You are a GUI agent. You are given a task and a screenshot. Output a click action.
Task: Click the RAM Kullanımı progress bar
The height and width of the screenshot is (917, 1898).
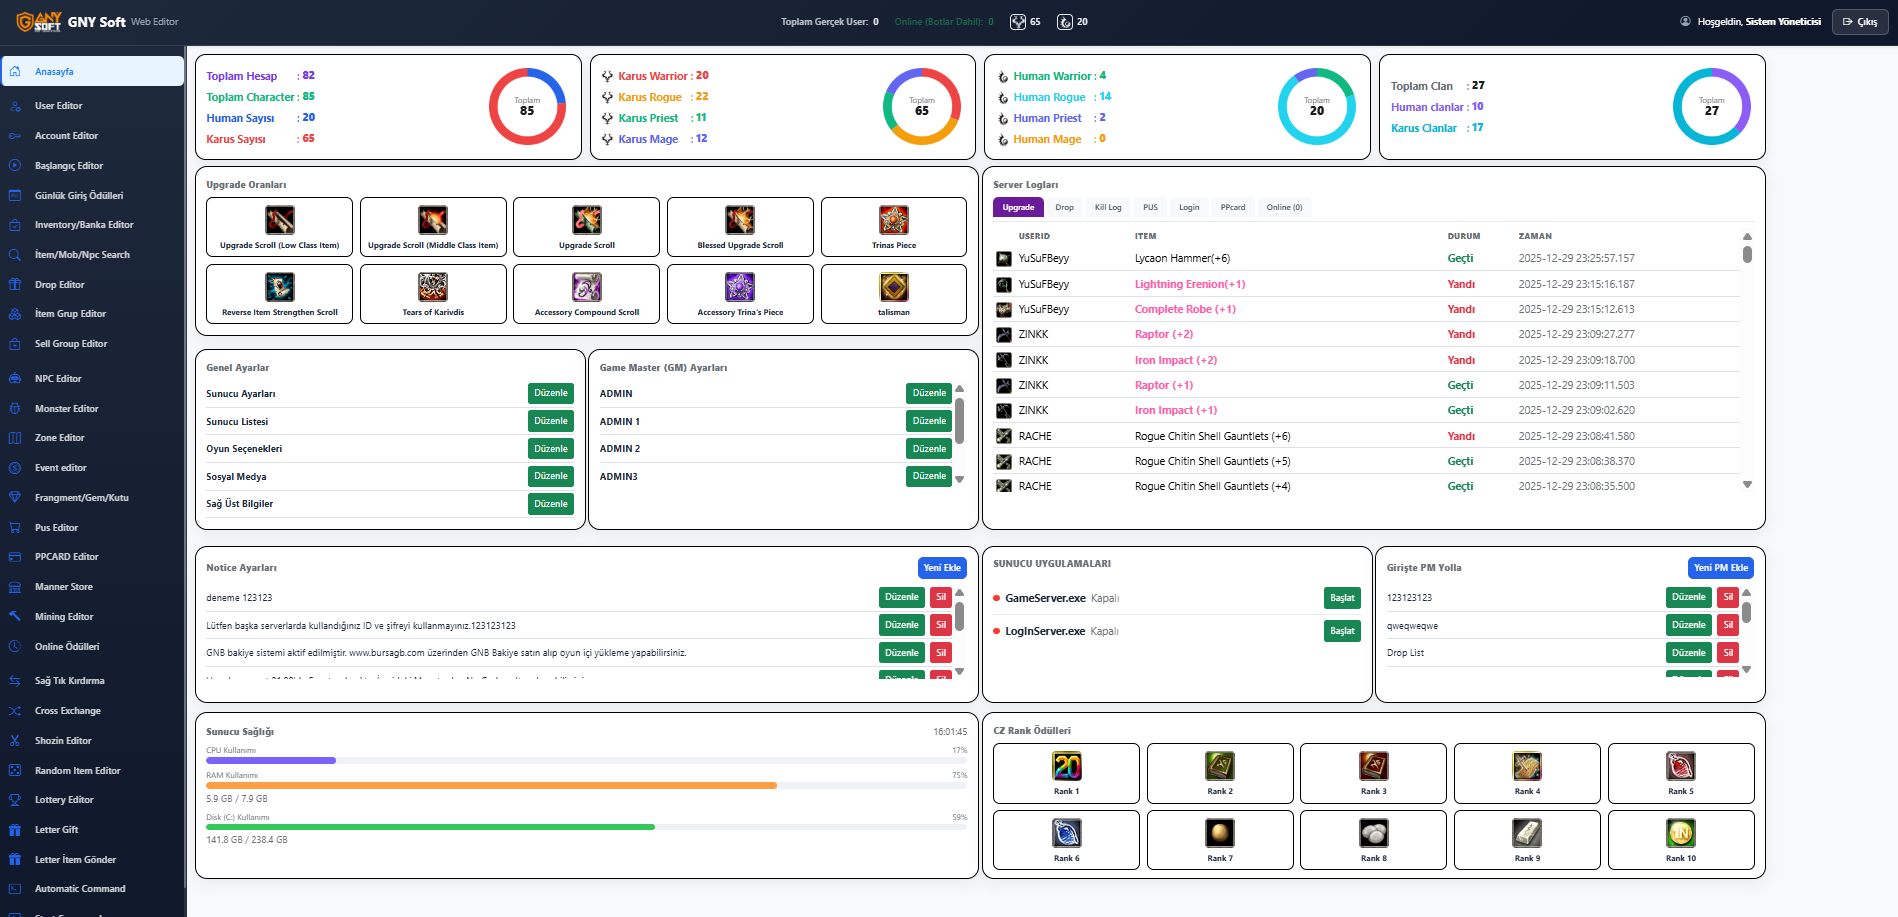click(587, 786)
